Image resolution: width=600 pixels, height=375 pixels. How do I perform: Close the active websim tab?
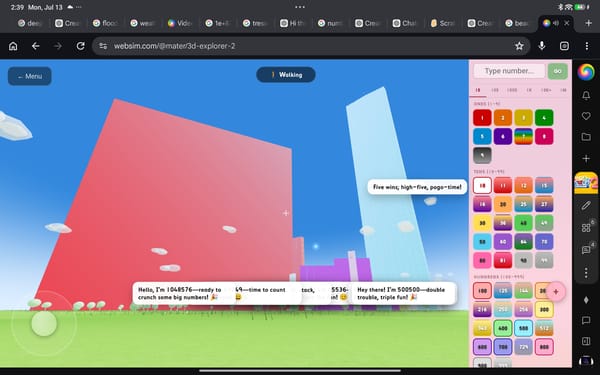[x=567, y=23]
